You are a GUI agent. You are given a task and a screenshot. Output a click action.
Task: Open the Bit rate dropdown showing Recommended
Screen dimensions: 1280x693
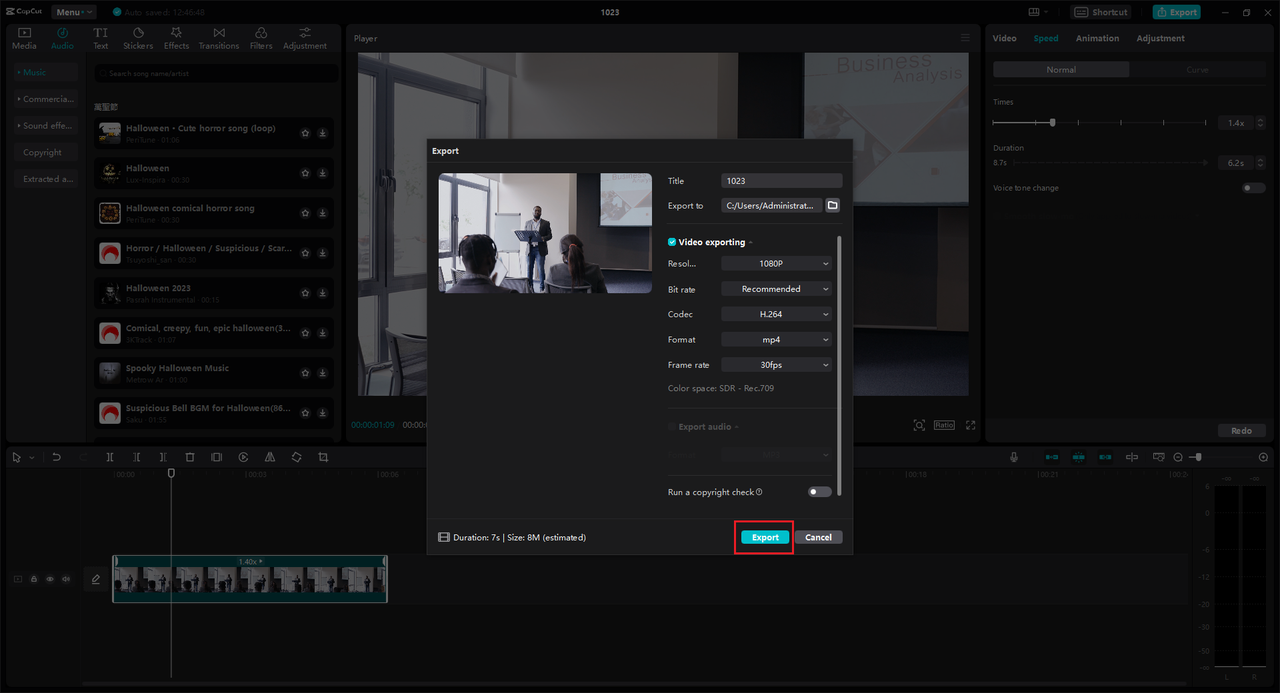pos(776,289)
